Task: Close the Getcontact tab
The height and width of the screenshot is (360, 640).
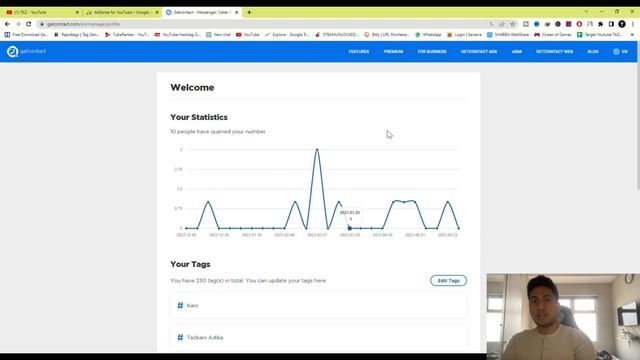Action: [x=236, y=13]
